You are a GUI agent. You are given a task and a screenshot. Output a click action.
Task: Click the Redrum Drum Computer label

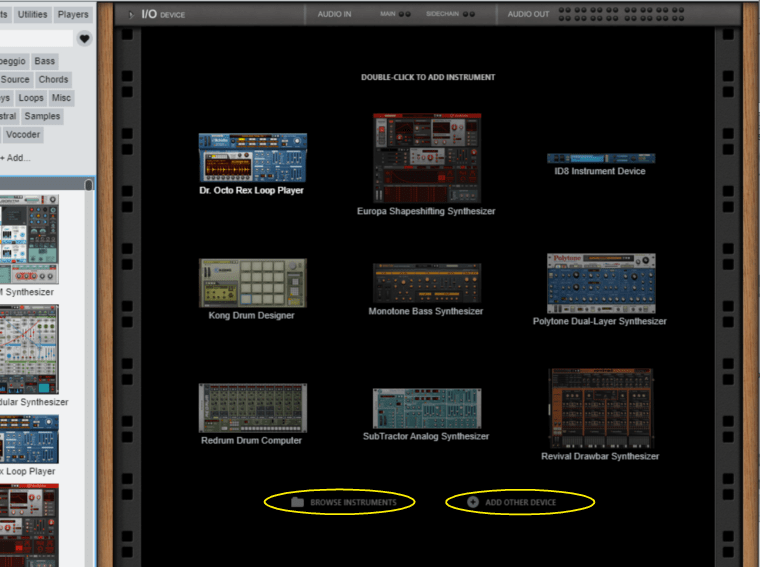(251, 440)
